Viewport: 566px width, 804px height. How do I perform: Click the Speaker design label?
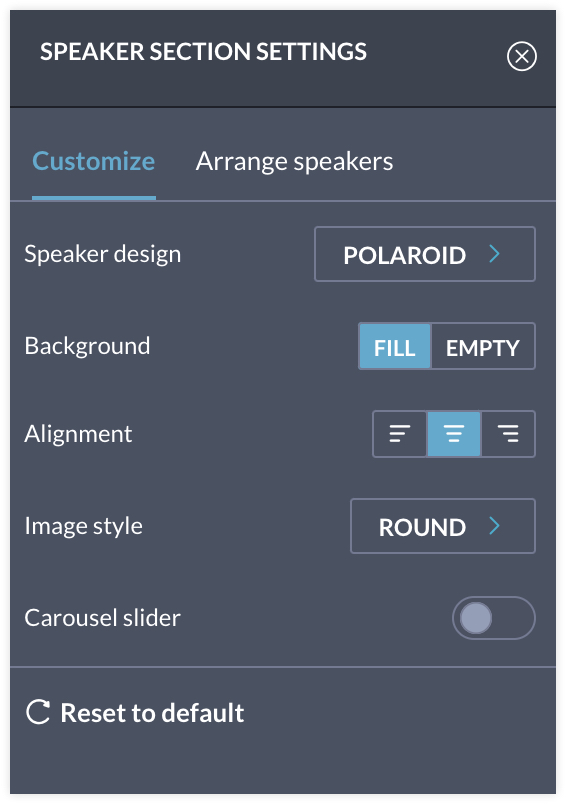click(x=103, y=254)
